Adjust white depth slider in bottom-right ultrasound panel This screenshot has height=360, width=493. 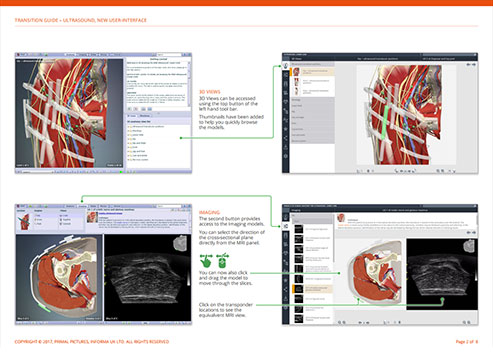point(476,276)
